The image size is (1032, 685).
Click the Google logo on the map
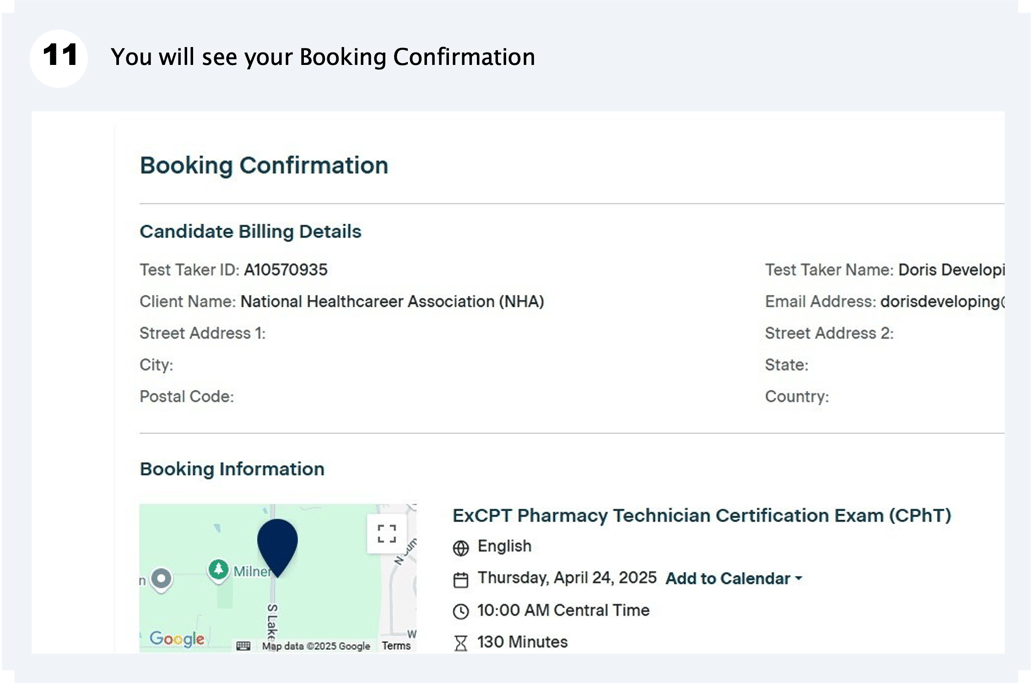click(177, 639)
